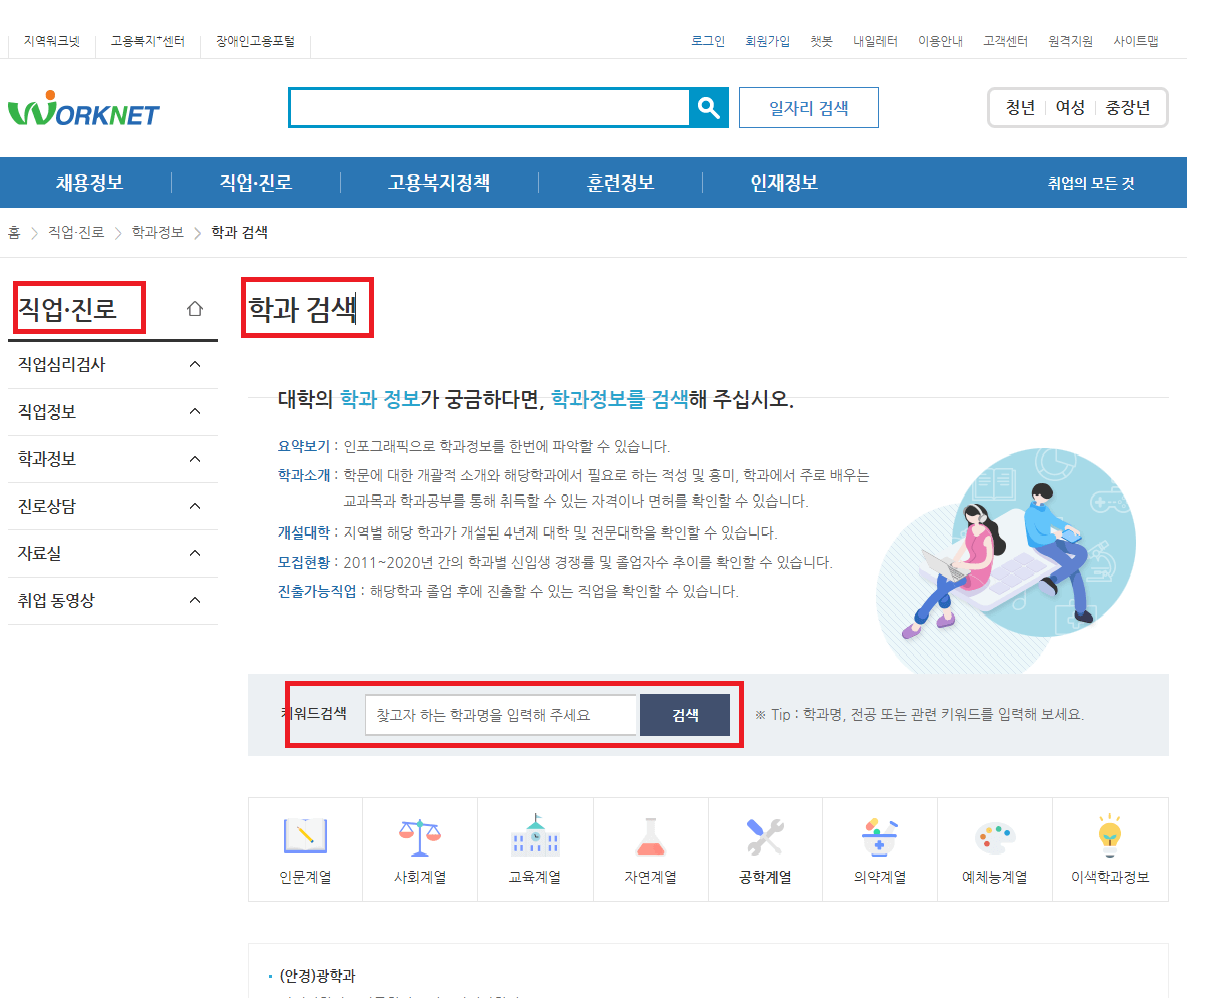Click the home icon beside 직업·진로
This screenshot has width=1208, height=998.
tap(194, 308)
